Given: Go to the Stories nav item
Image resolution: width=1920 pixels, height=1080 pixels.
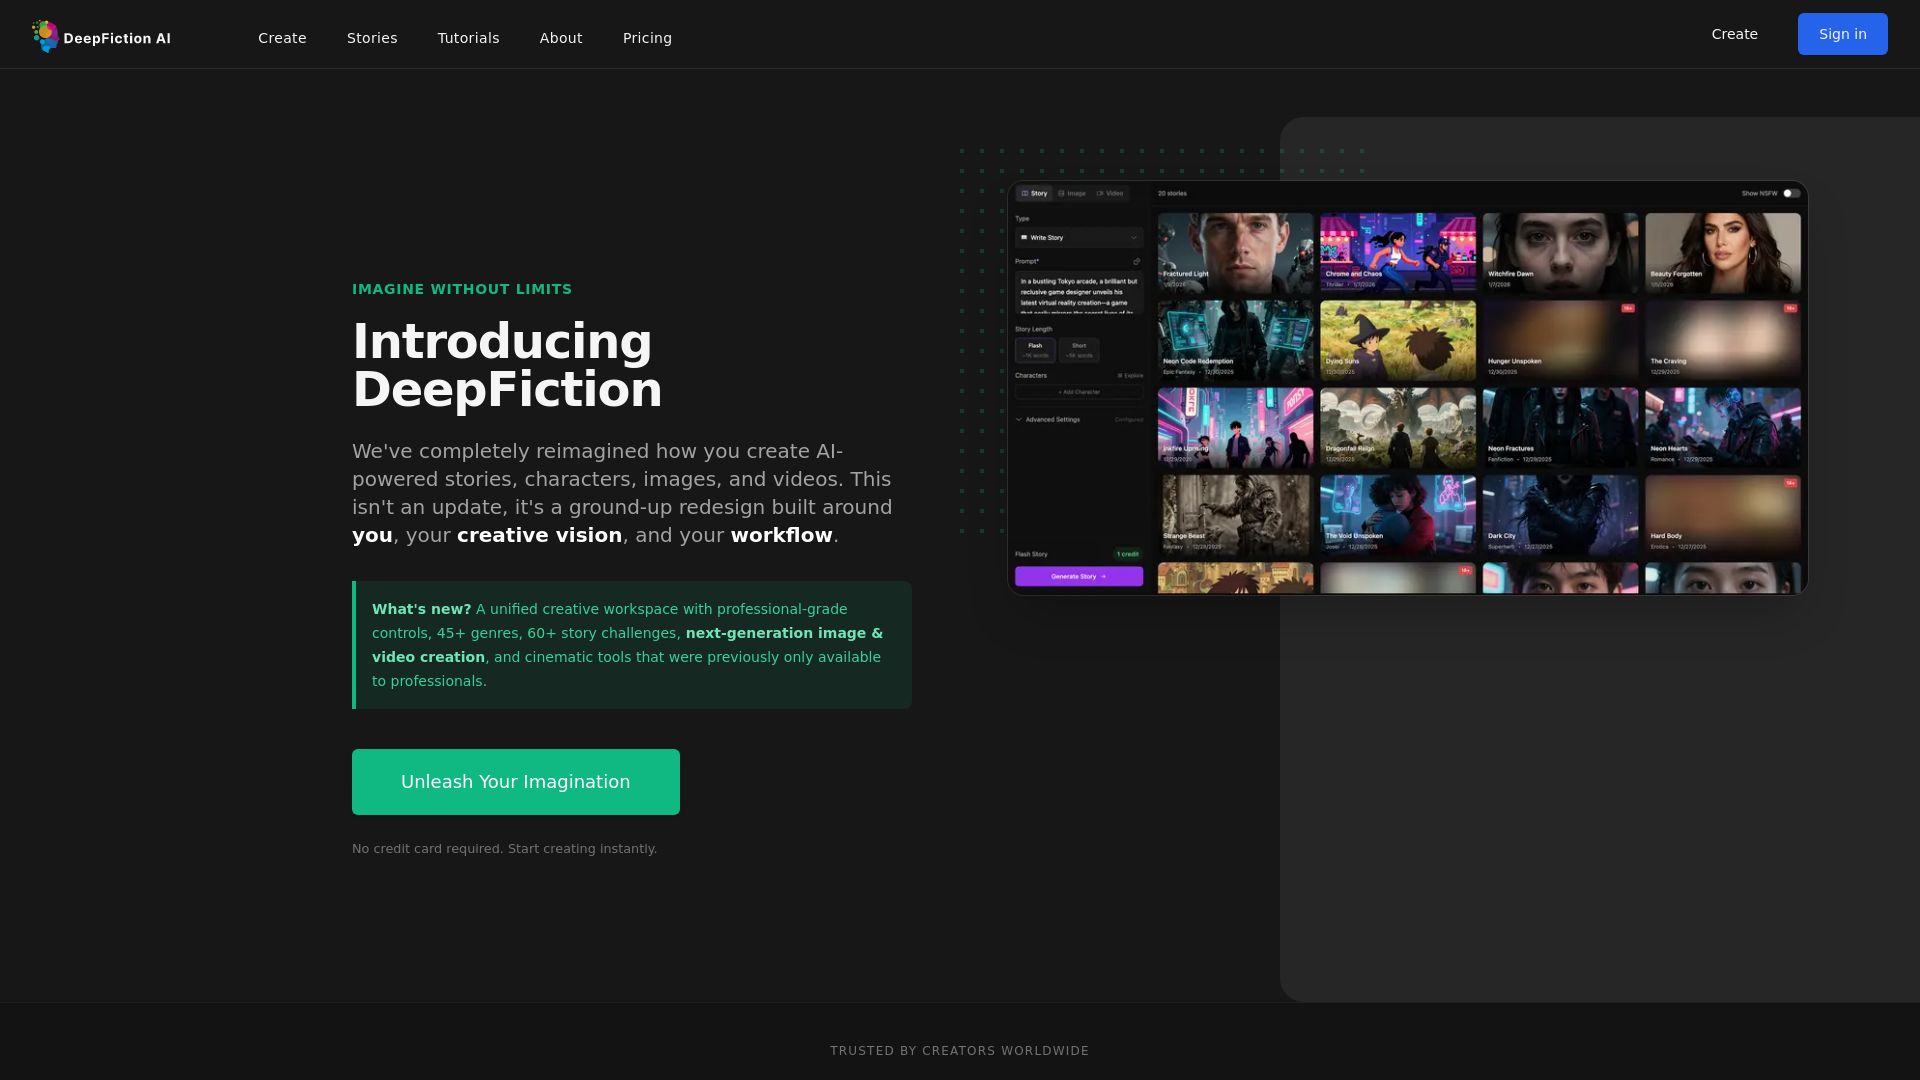Looking at the screenshot, I should [372, 38].
